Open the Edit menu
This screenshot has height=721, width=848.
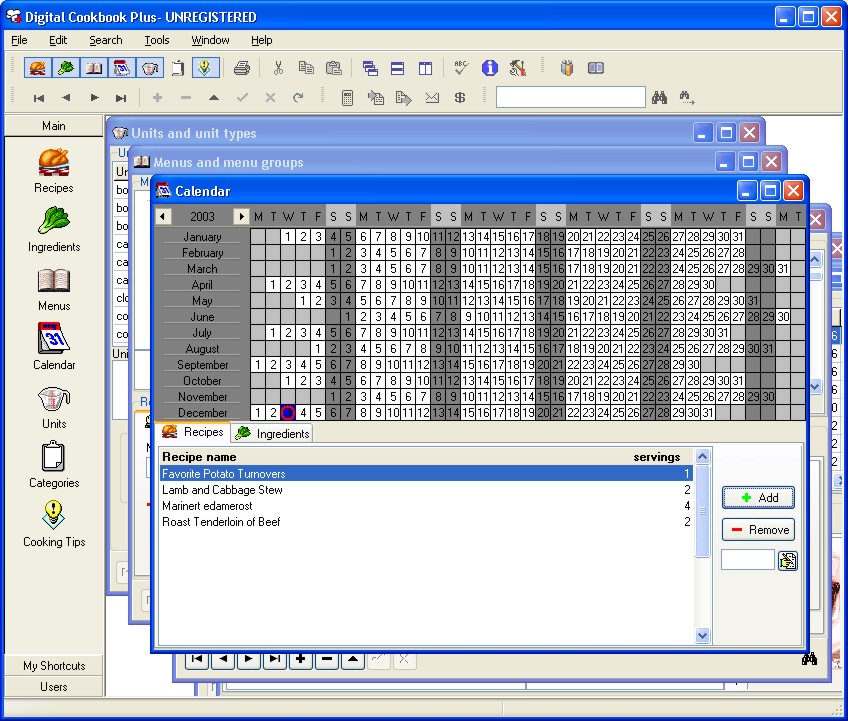click(x=58, y=40)
